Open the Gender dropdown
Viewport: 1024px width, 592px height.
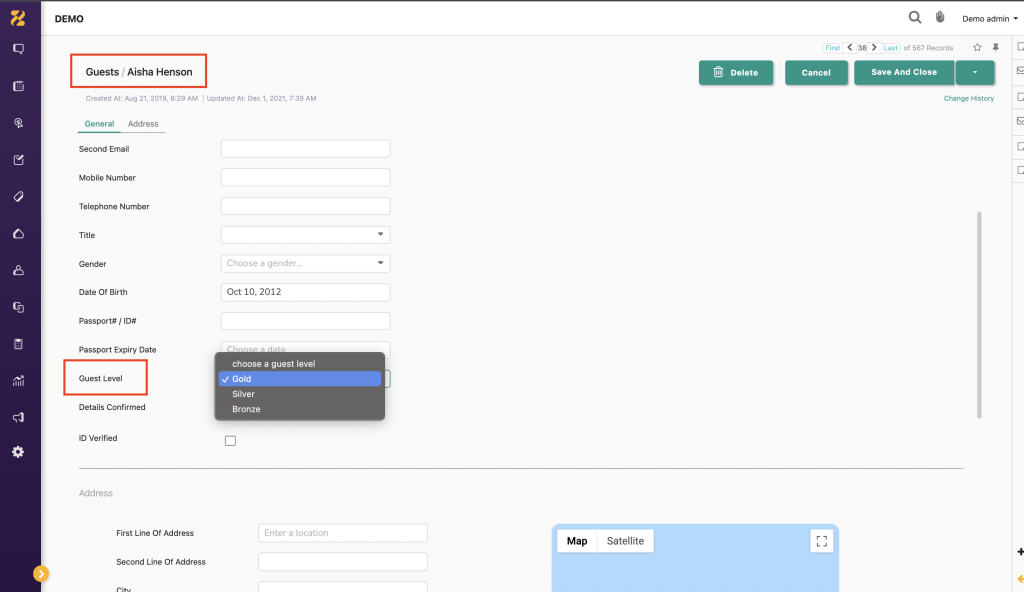tap(306, 263)
